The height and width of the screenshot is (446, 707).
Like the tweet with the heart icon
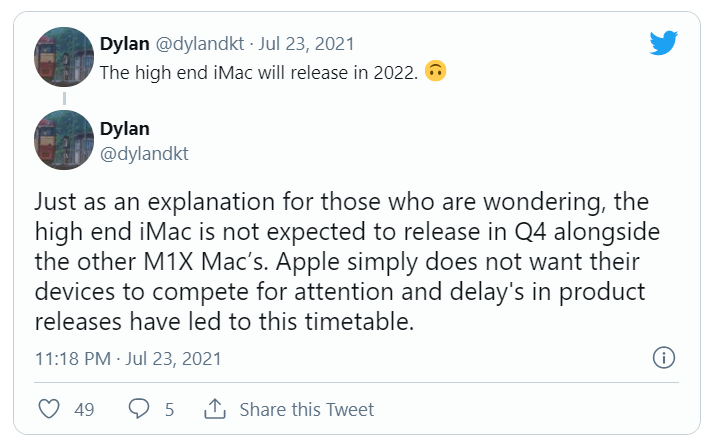coord(48,409)
